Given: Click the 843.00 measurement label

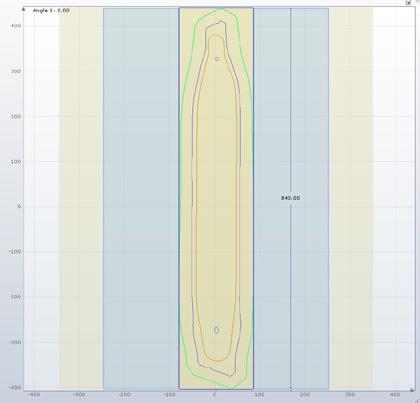Looking at the screenshot, I should (x=290, y=198).
